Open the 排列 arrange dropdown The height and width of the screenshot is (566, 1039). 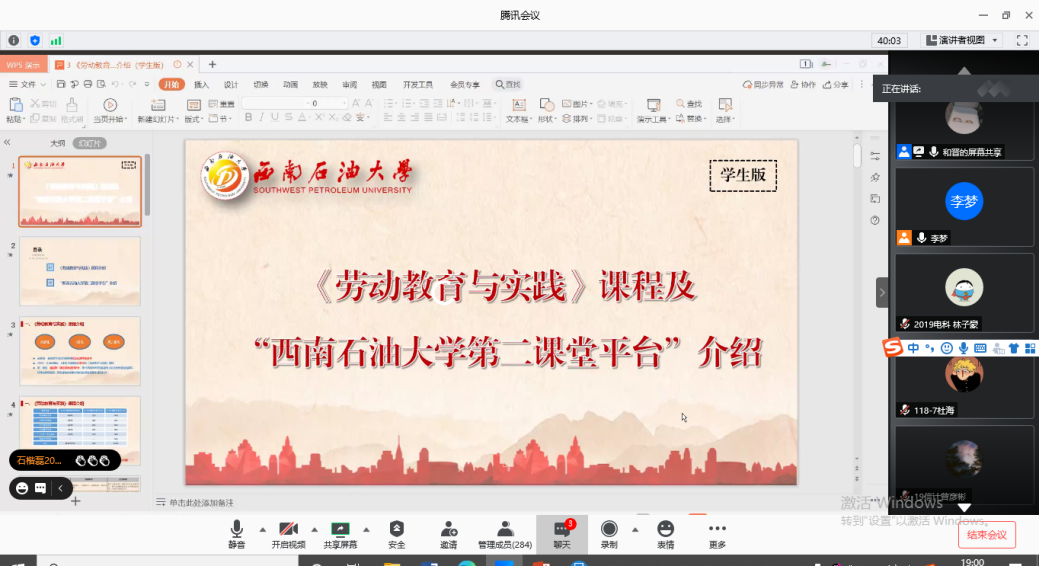pyautogui.click(x=576, y=119)
